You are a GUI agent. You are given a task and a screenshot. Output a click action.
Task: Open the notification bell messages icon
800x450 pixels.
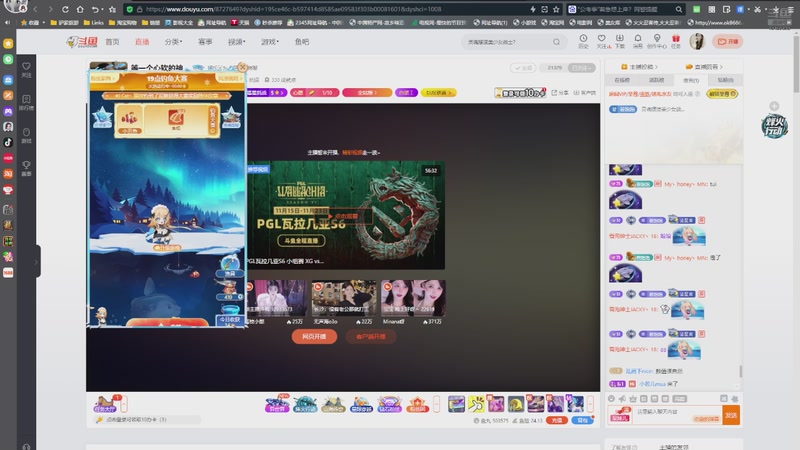[638, 41]
